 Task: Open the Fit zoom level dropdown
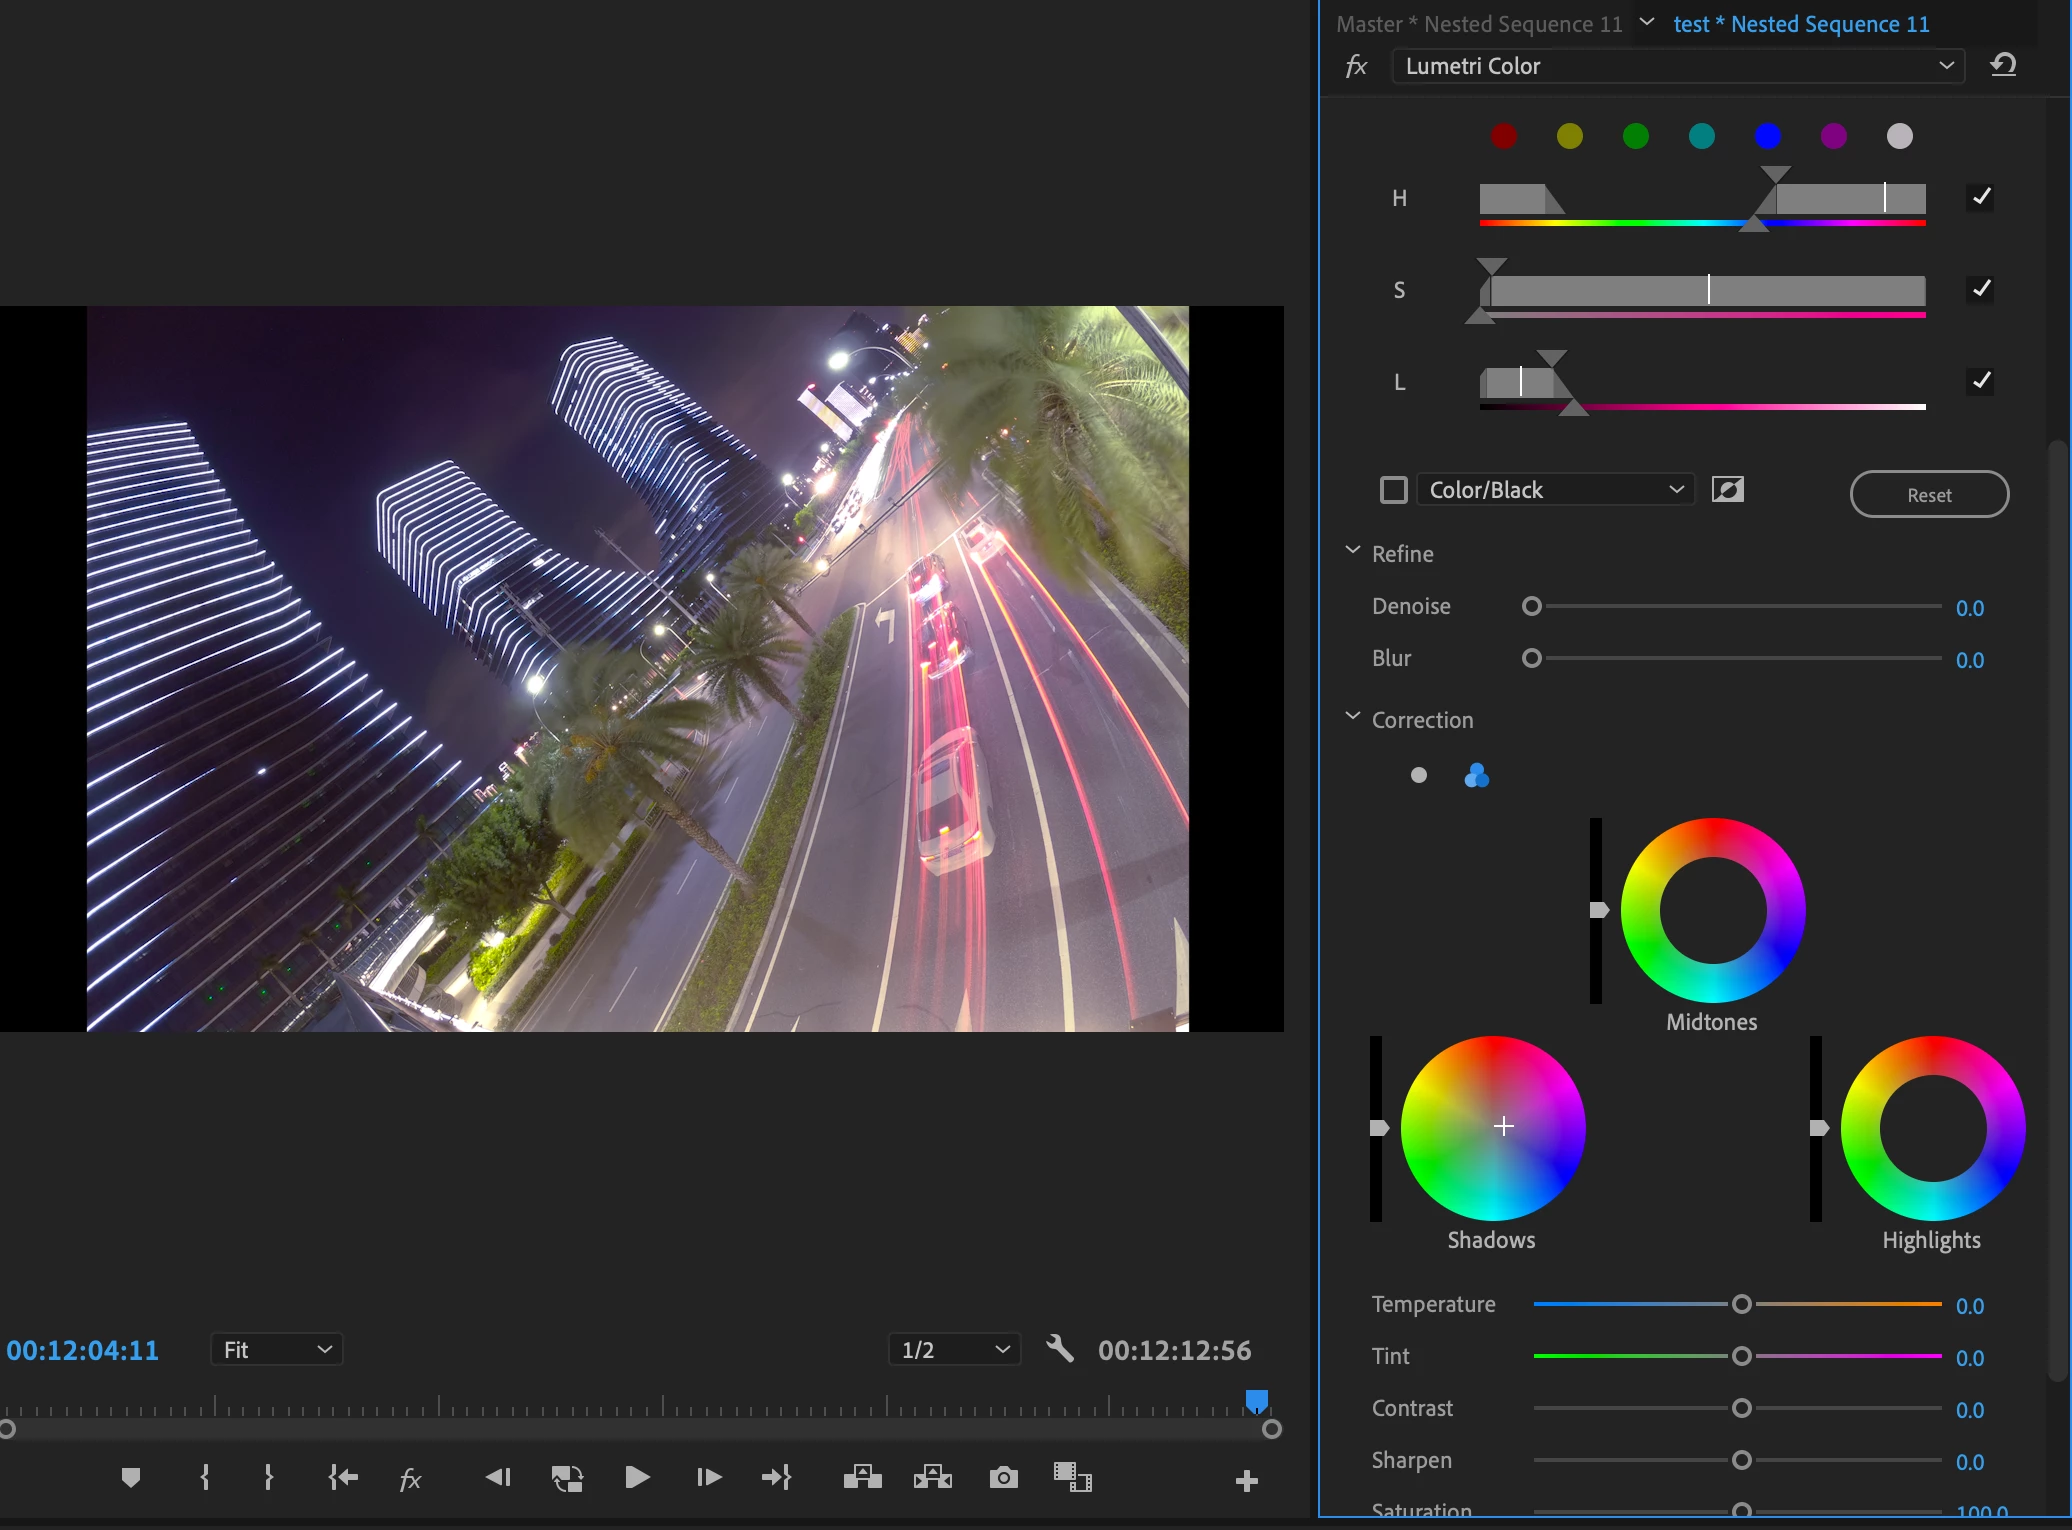277,1349
